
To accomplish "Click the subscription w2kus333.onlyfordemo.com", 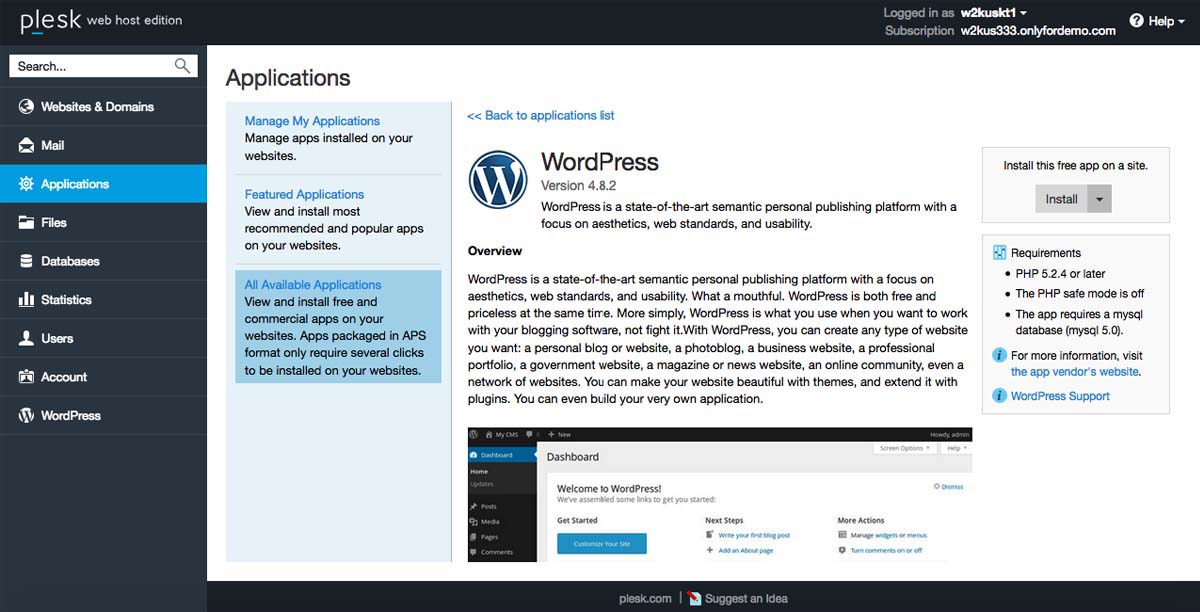I will tap(1038, 31).
